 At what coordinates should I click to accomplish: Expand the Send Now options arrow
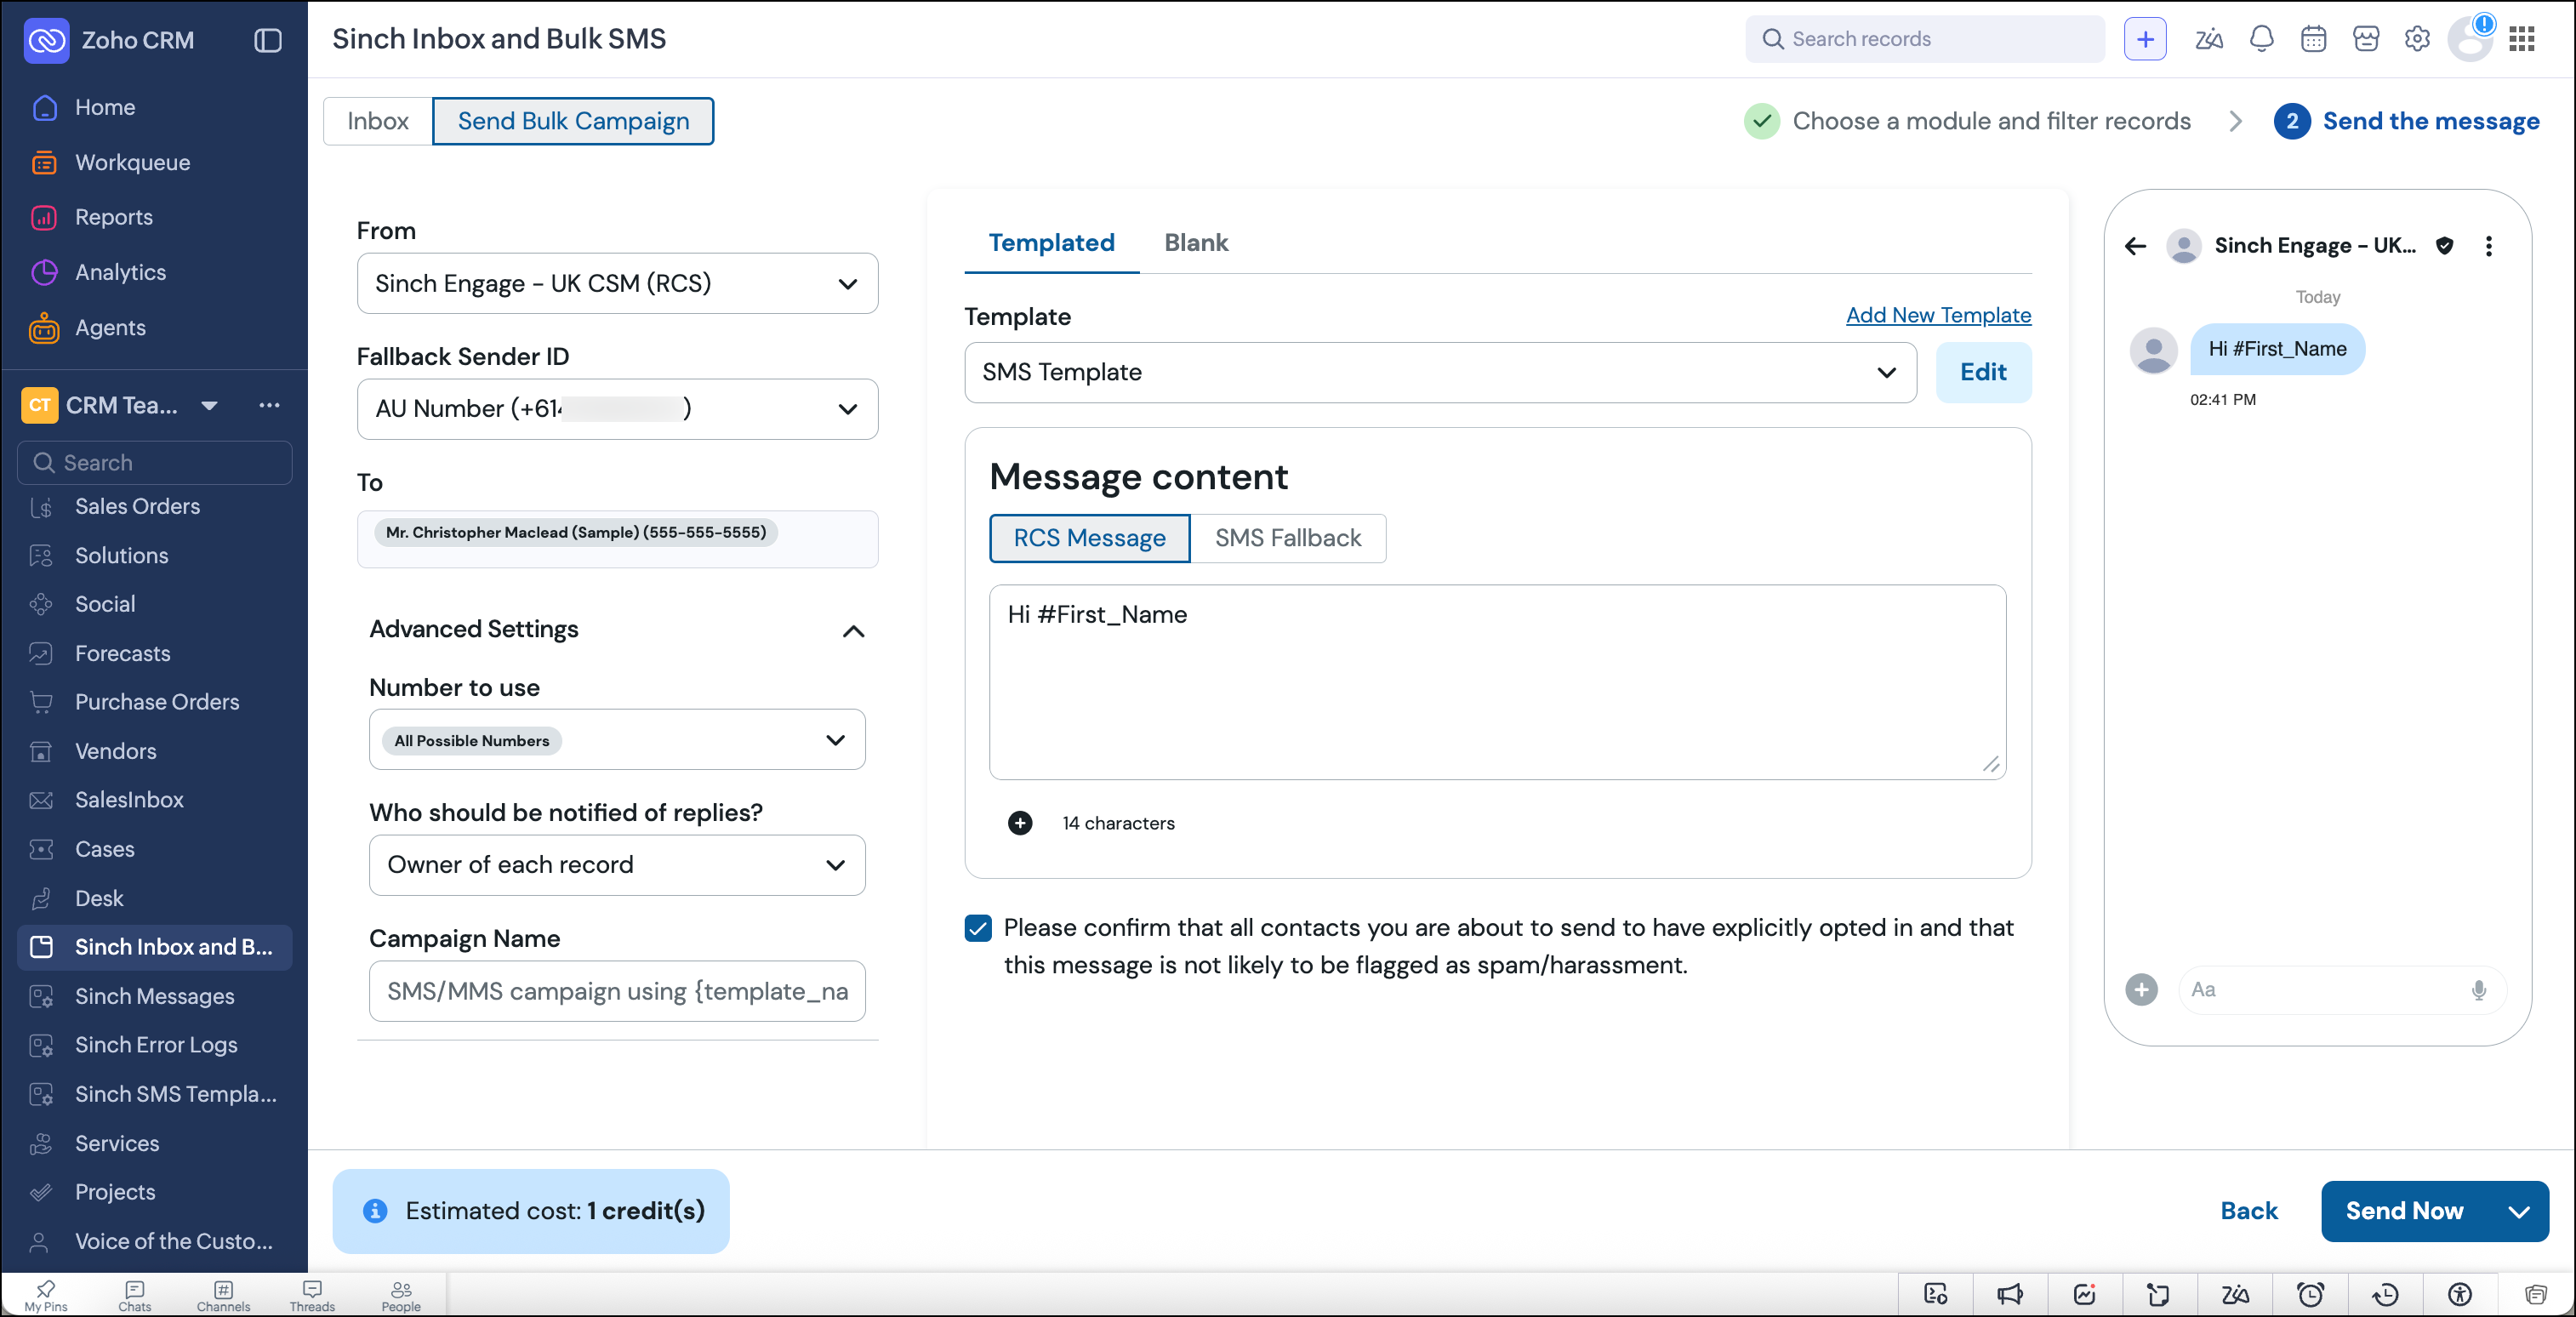click(x=2518, y=1212)
